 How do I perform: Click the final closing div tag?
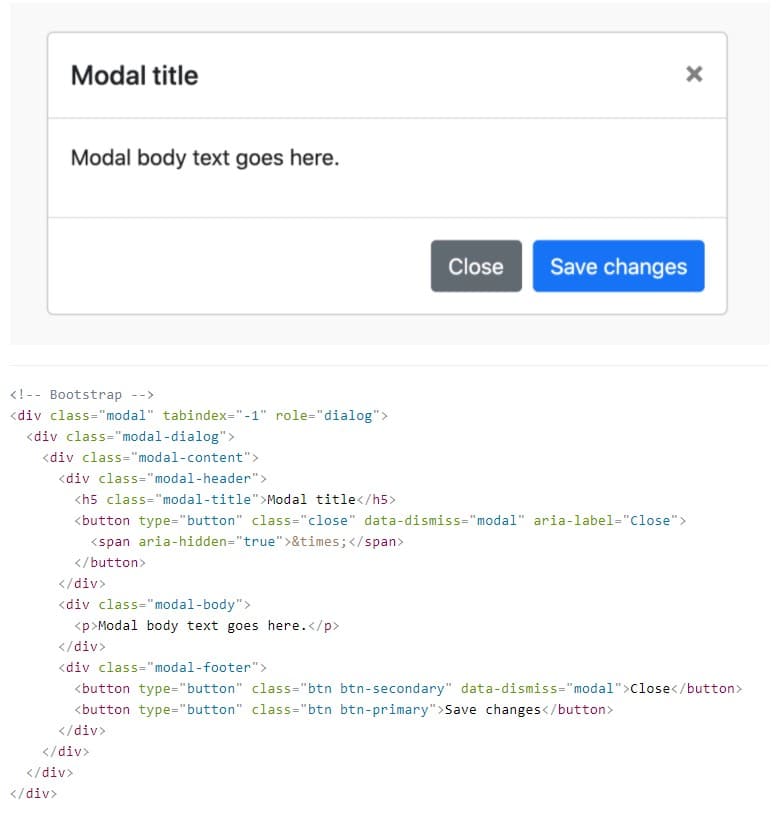(x=33, y=793)
